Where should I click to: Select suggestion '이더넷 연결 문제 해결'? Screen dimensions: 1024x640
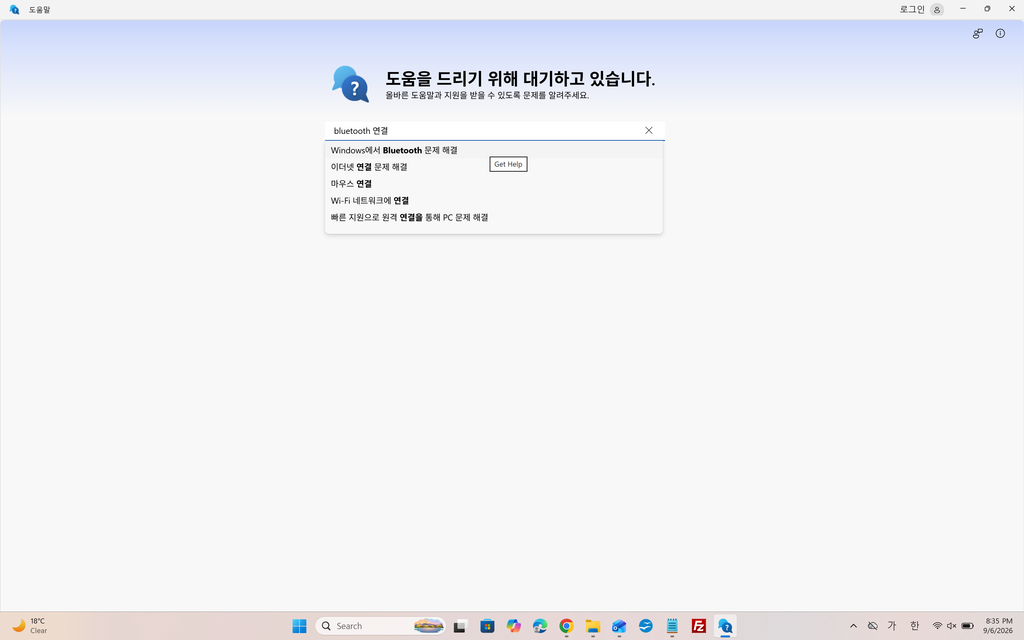click(494, 167)
